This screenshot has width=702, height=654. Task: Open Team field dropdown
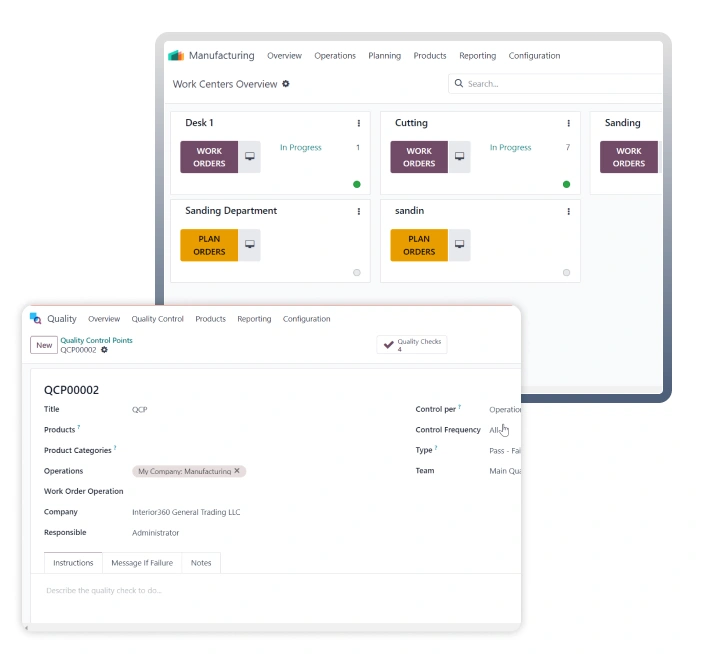click(505, 470)
